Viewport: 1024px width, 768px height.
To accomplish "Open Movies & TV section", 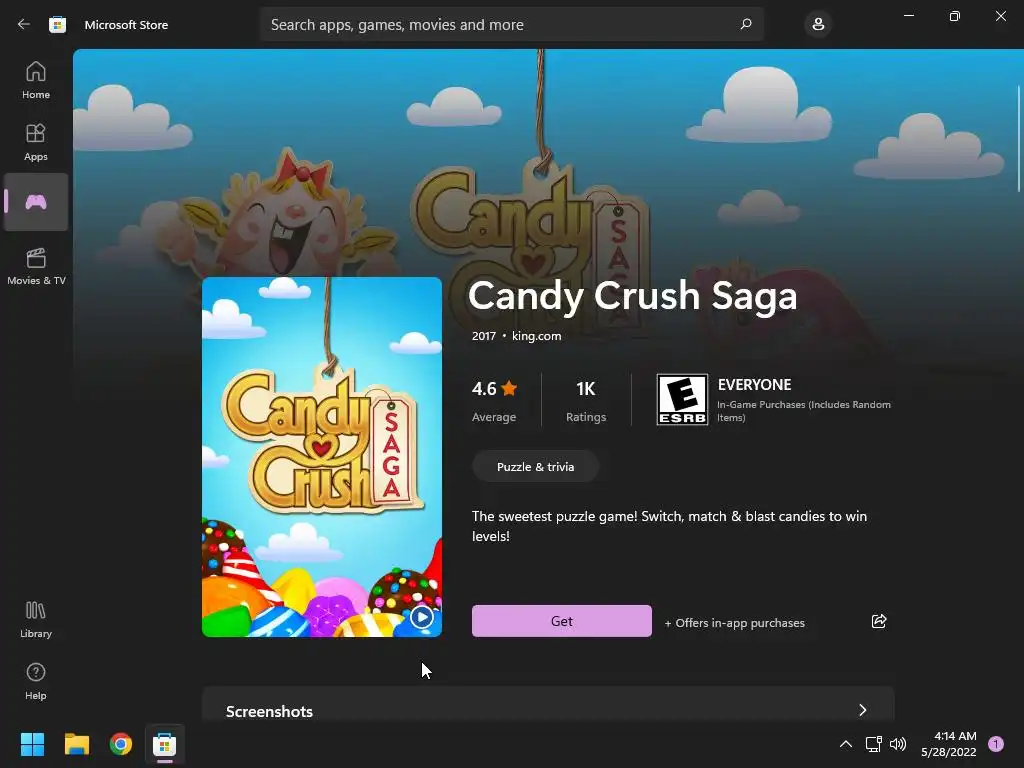I will pos(36,266).
